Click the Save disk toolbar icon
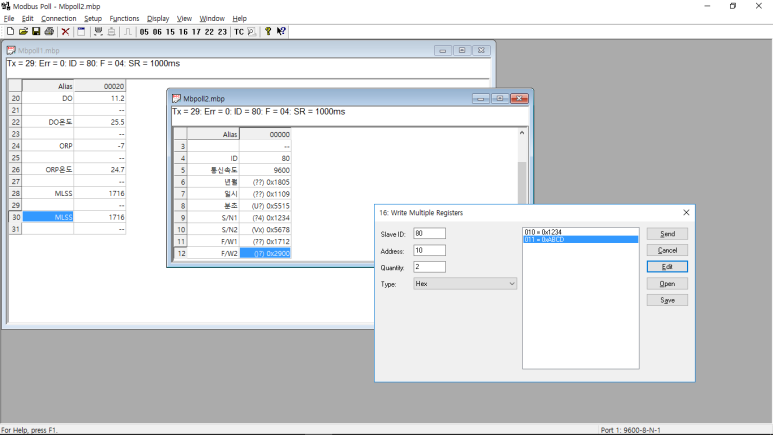This screenshot has height=435, width=773. click(35, 32)
